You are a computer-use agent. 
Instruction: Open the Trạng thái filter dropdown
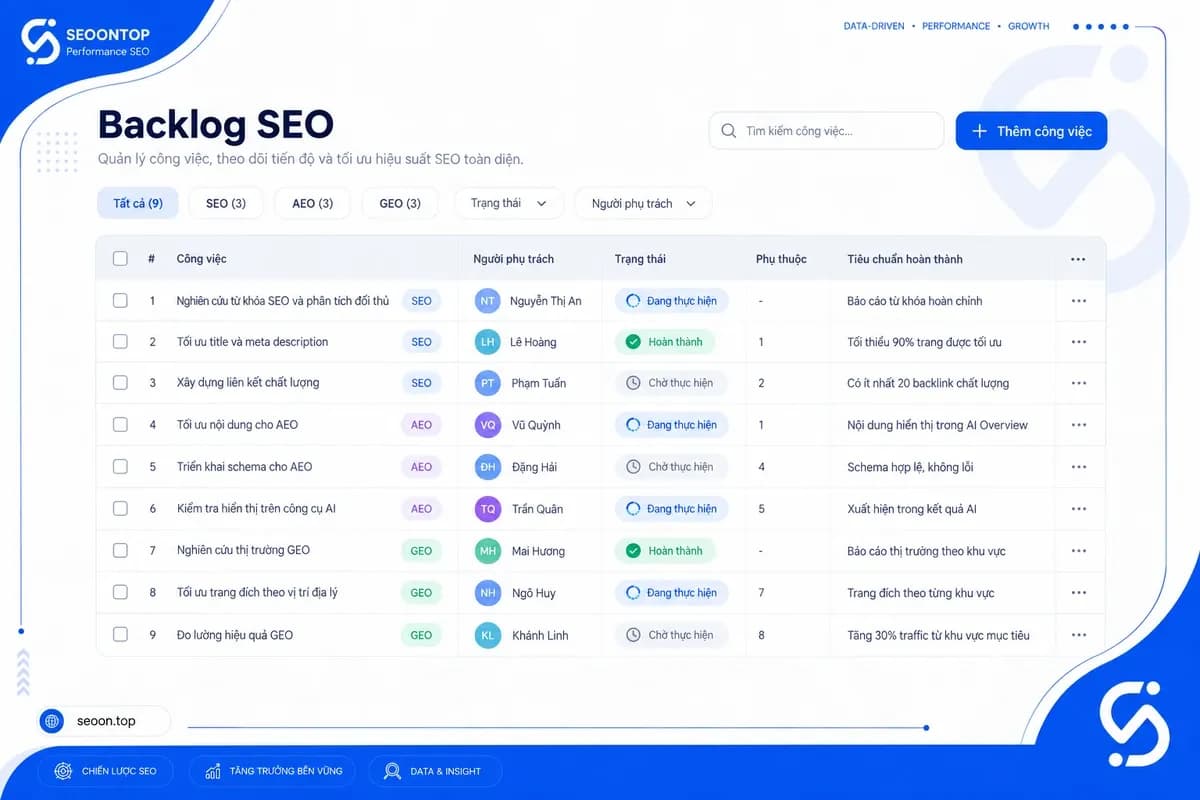pyautogui.click(x=509, y=203)
